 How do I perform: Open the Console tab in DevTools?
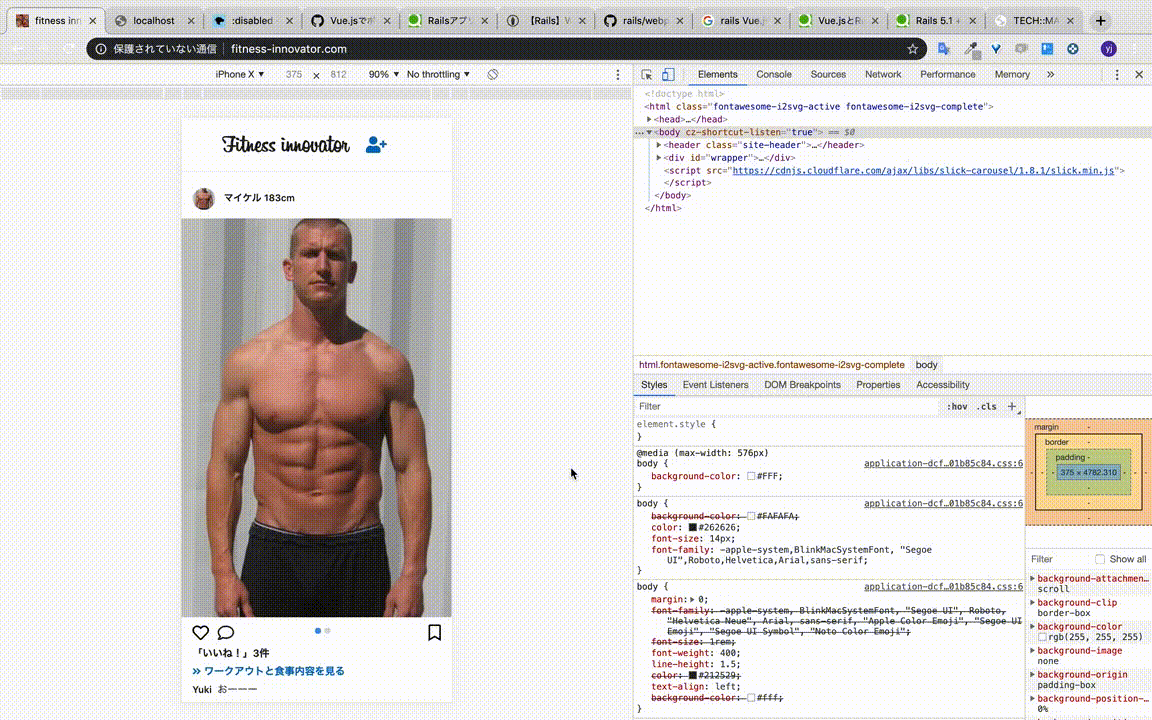[774, 75]
